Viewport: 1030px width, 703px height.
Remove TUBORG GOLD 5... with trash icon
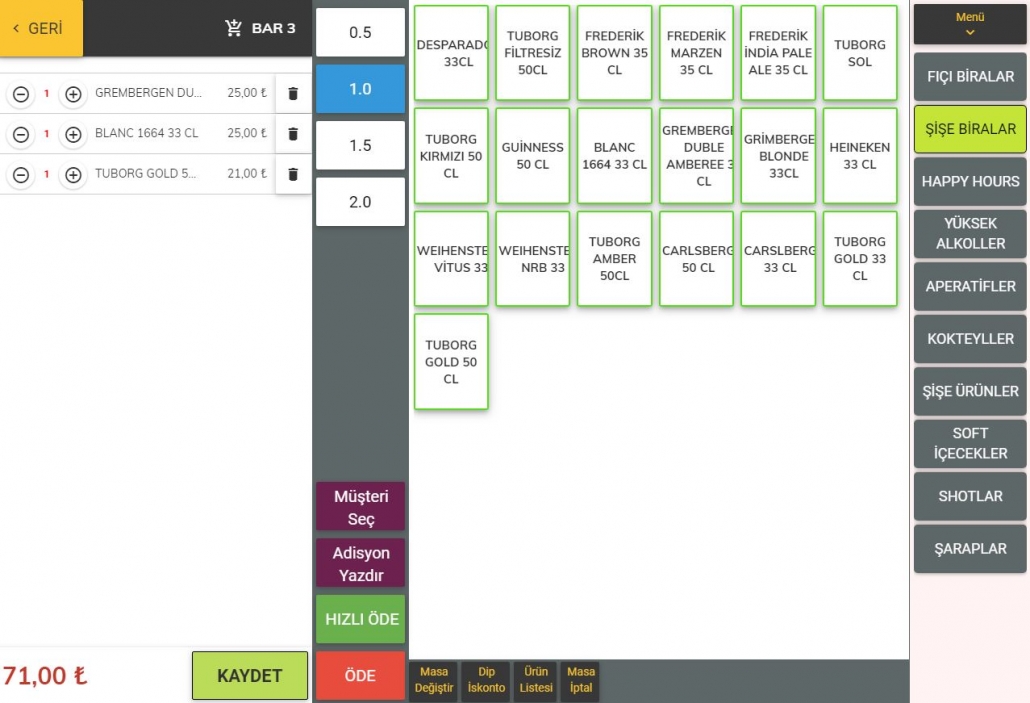point(293,174)
